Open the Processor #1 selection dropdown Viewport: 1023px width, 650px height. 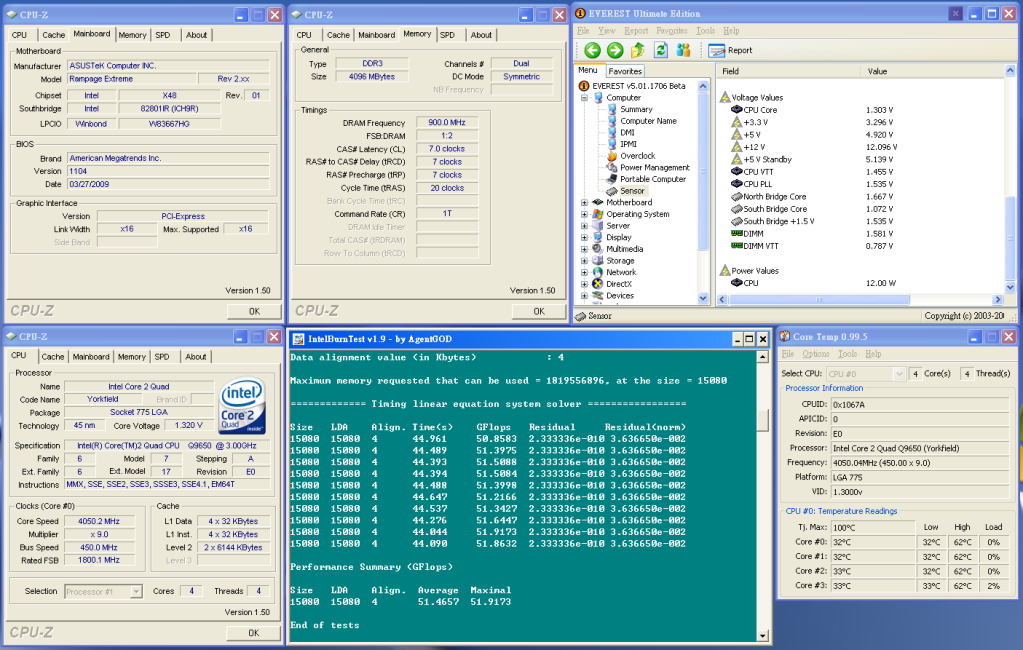click(136, 592)
